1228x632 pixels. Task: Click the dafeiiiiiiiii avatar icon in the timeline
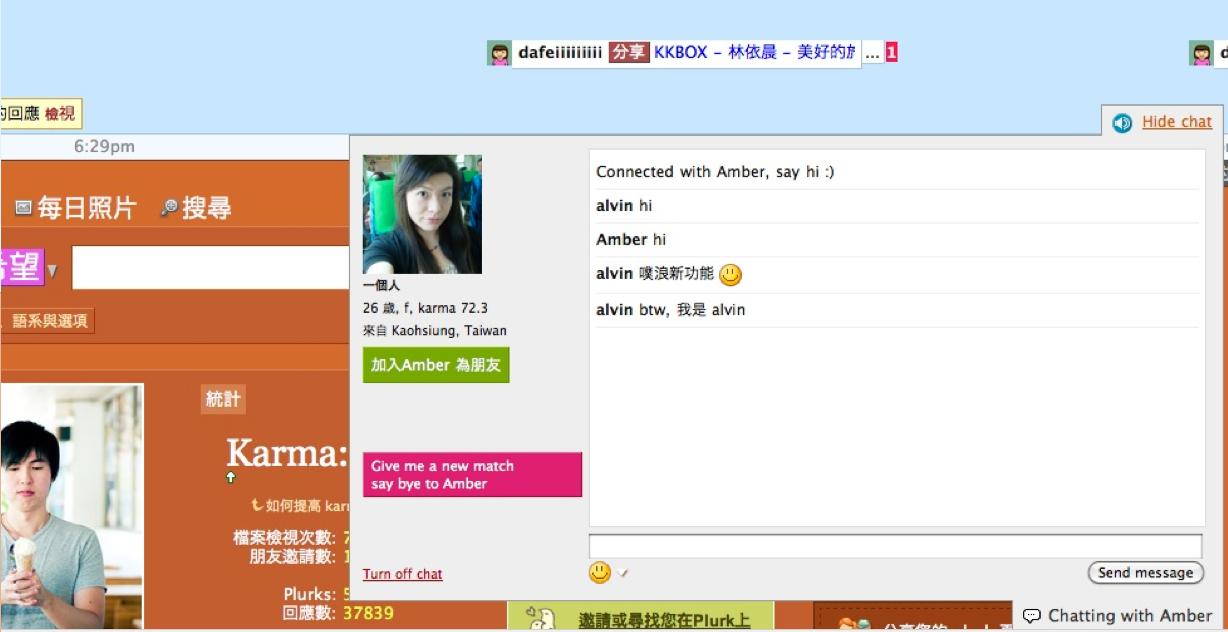click(499, 53)
